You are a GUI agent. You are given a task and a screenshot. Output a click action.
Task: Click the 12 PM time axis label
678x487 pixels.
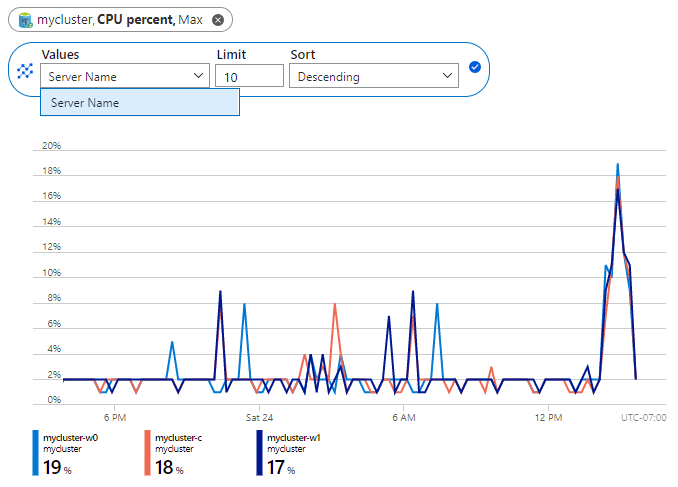click(x=548, y=416)
